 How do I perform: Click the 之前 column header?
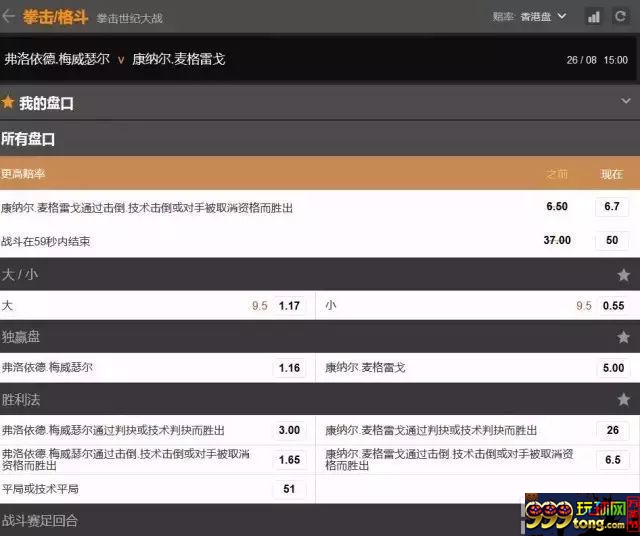pyautogui.click(x=556, y=174)
